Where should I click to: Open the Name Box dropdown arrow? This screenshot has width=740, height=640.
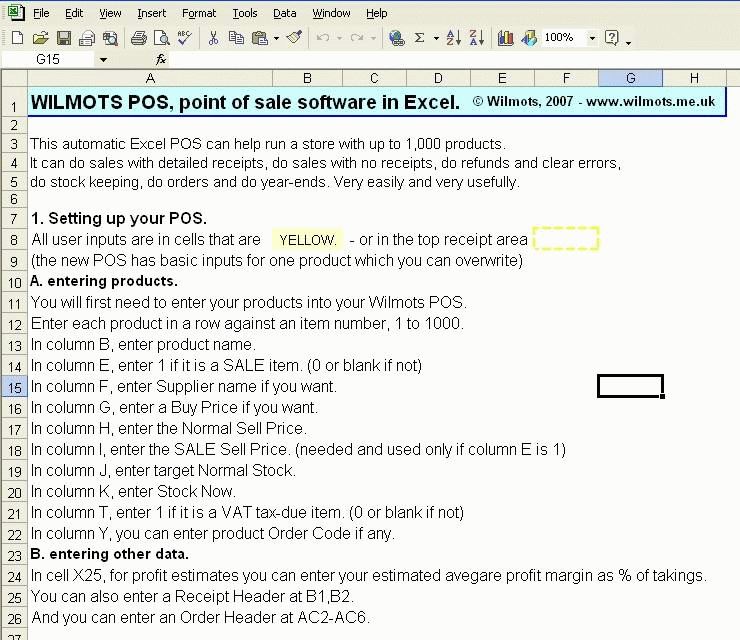[103, 60]
